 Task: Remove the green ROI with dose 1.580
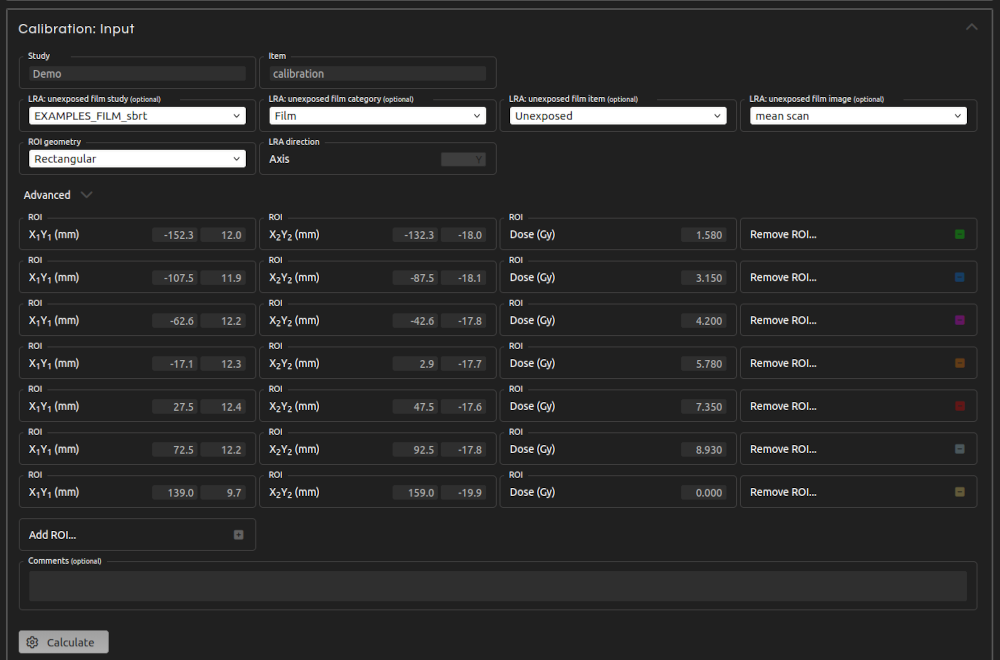tap(959, 235)
